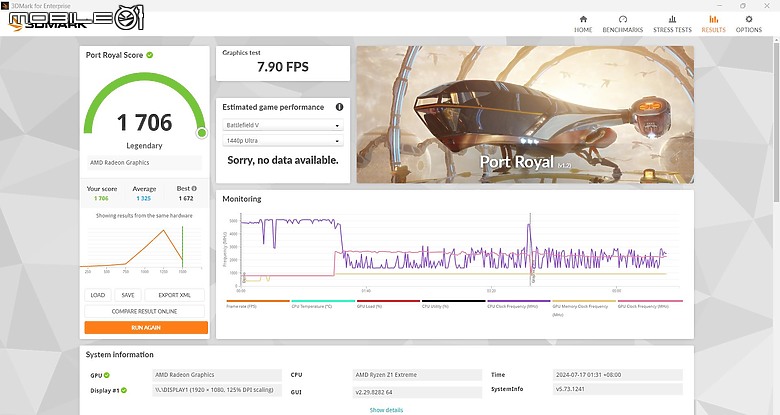This screenshot has width=780, height=415.
Task: Click the Port Royal preview image
Action: tap(525, 114)
